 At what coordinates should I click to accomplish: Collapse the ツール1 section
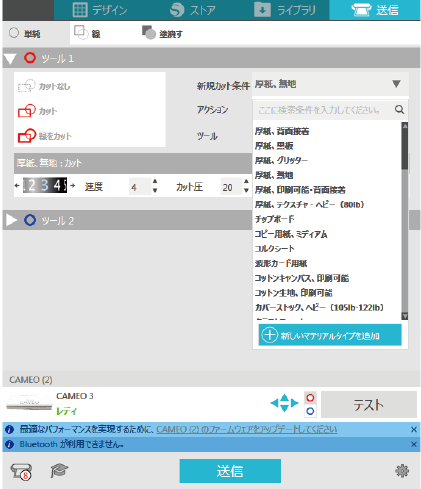click(10, 59)
